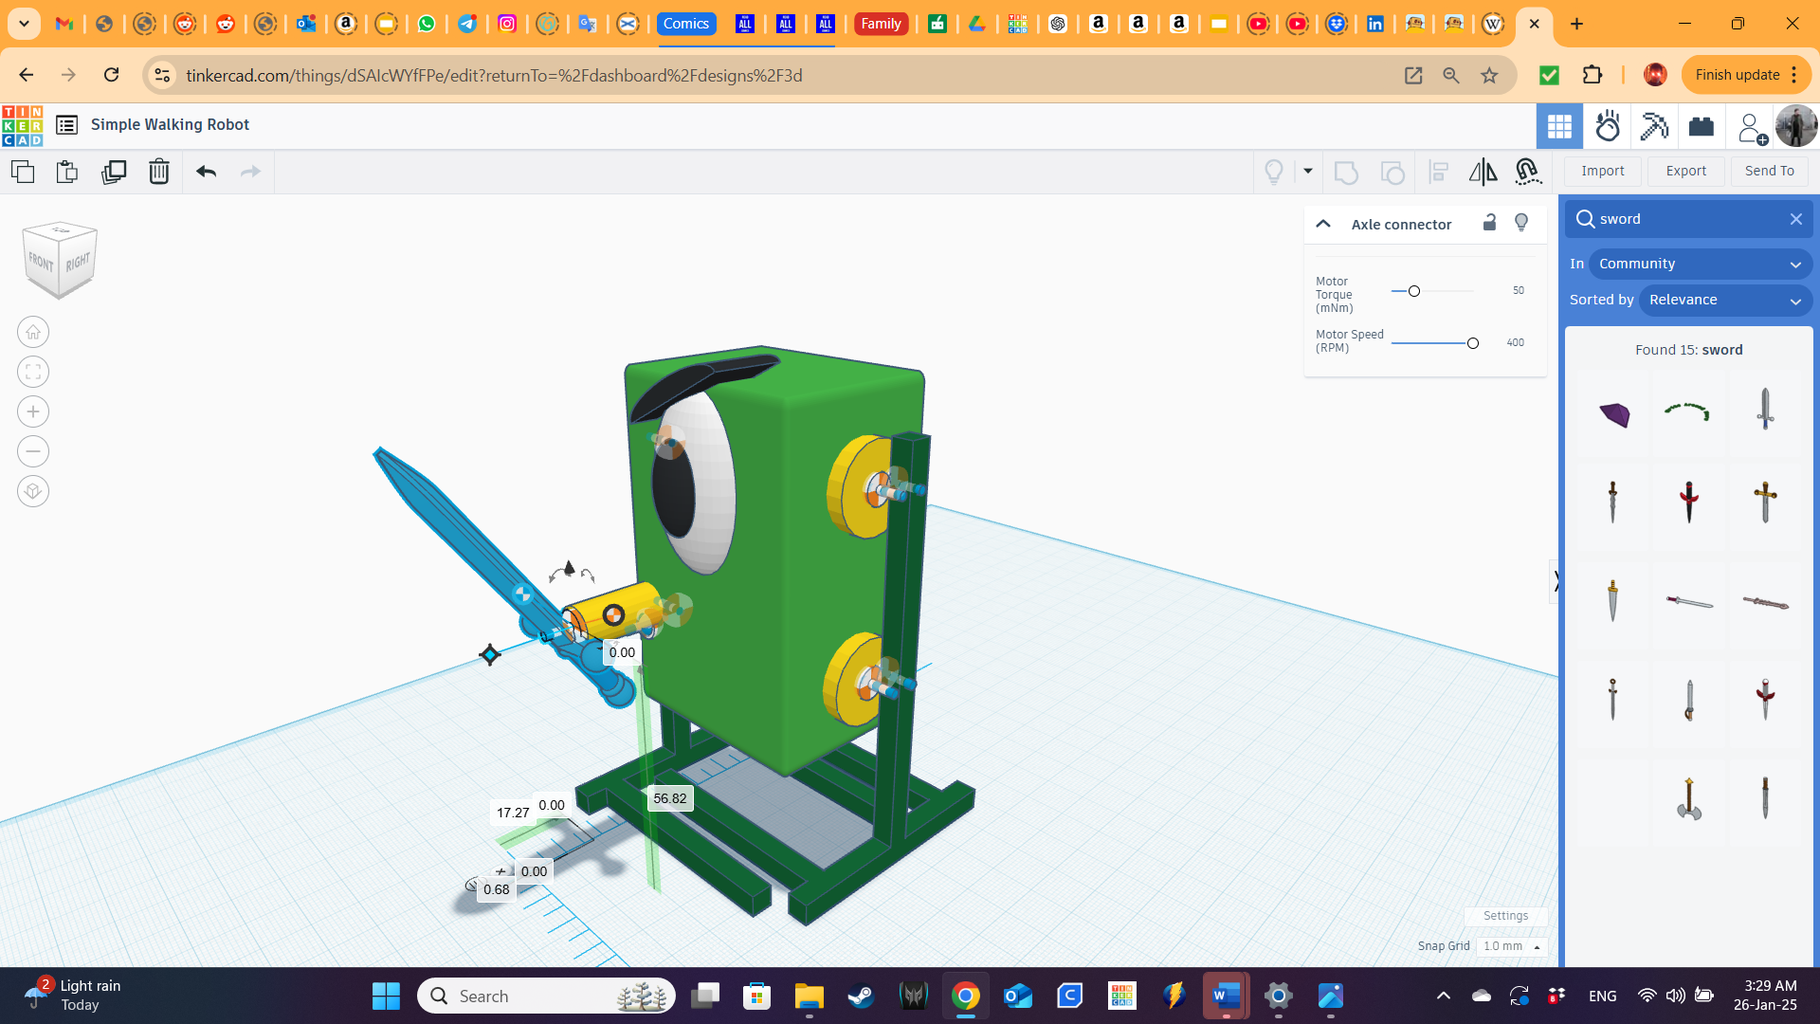Open the Align tool
Screen dimensions: 1820x1024
1438,172
